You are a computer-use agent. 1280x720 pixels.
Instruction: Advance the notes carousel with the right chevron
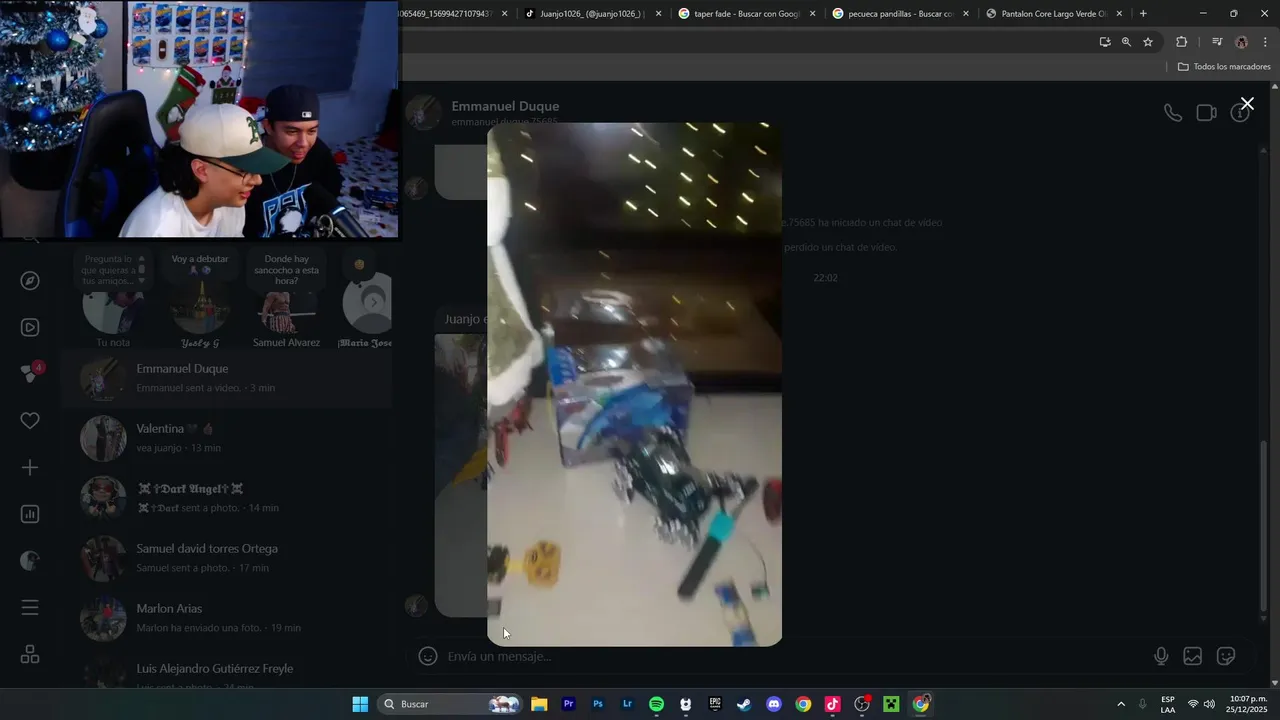click(374, 301)
